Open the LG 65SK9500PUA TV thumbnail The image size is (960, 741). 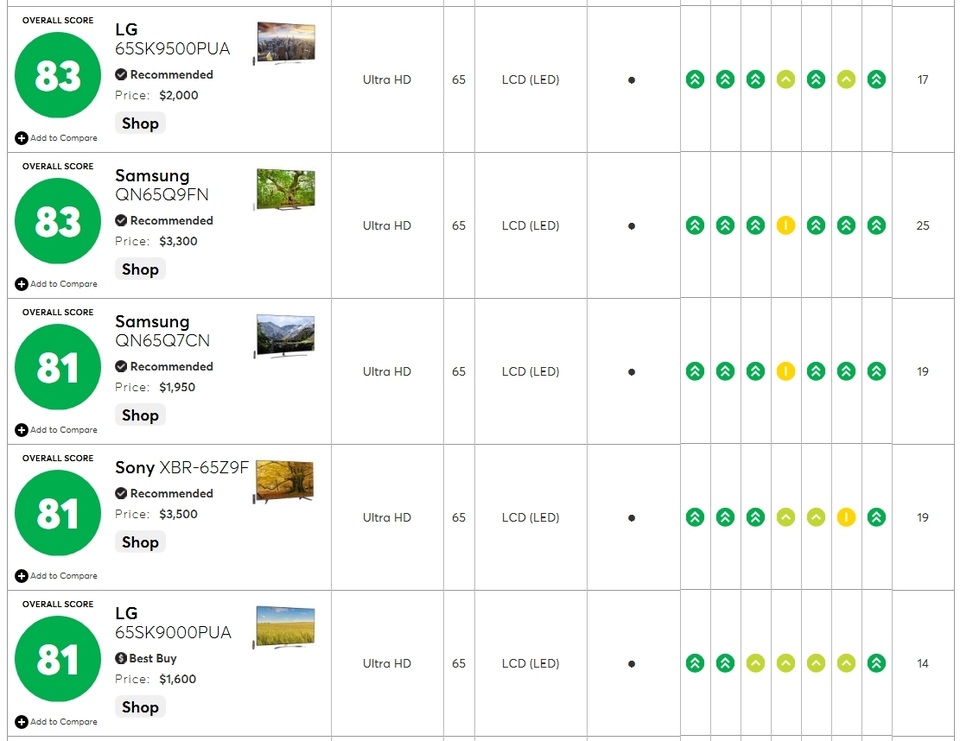pyautogui.click(x=285, y=44)
